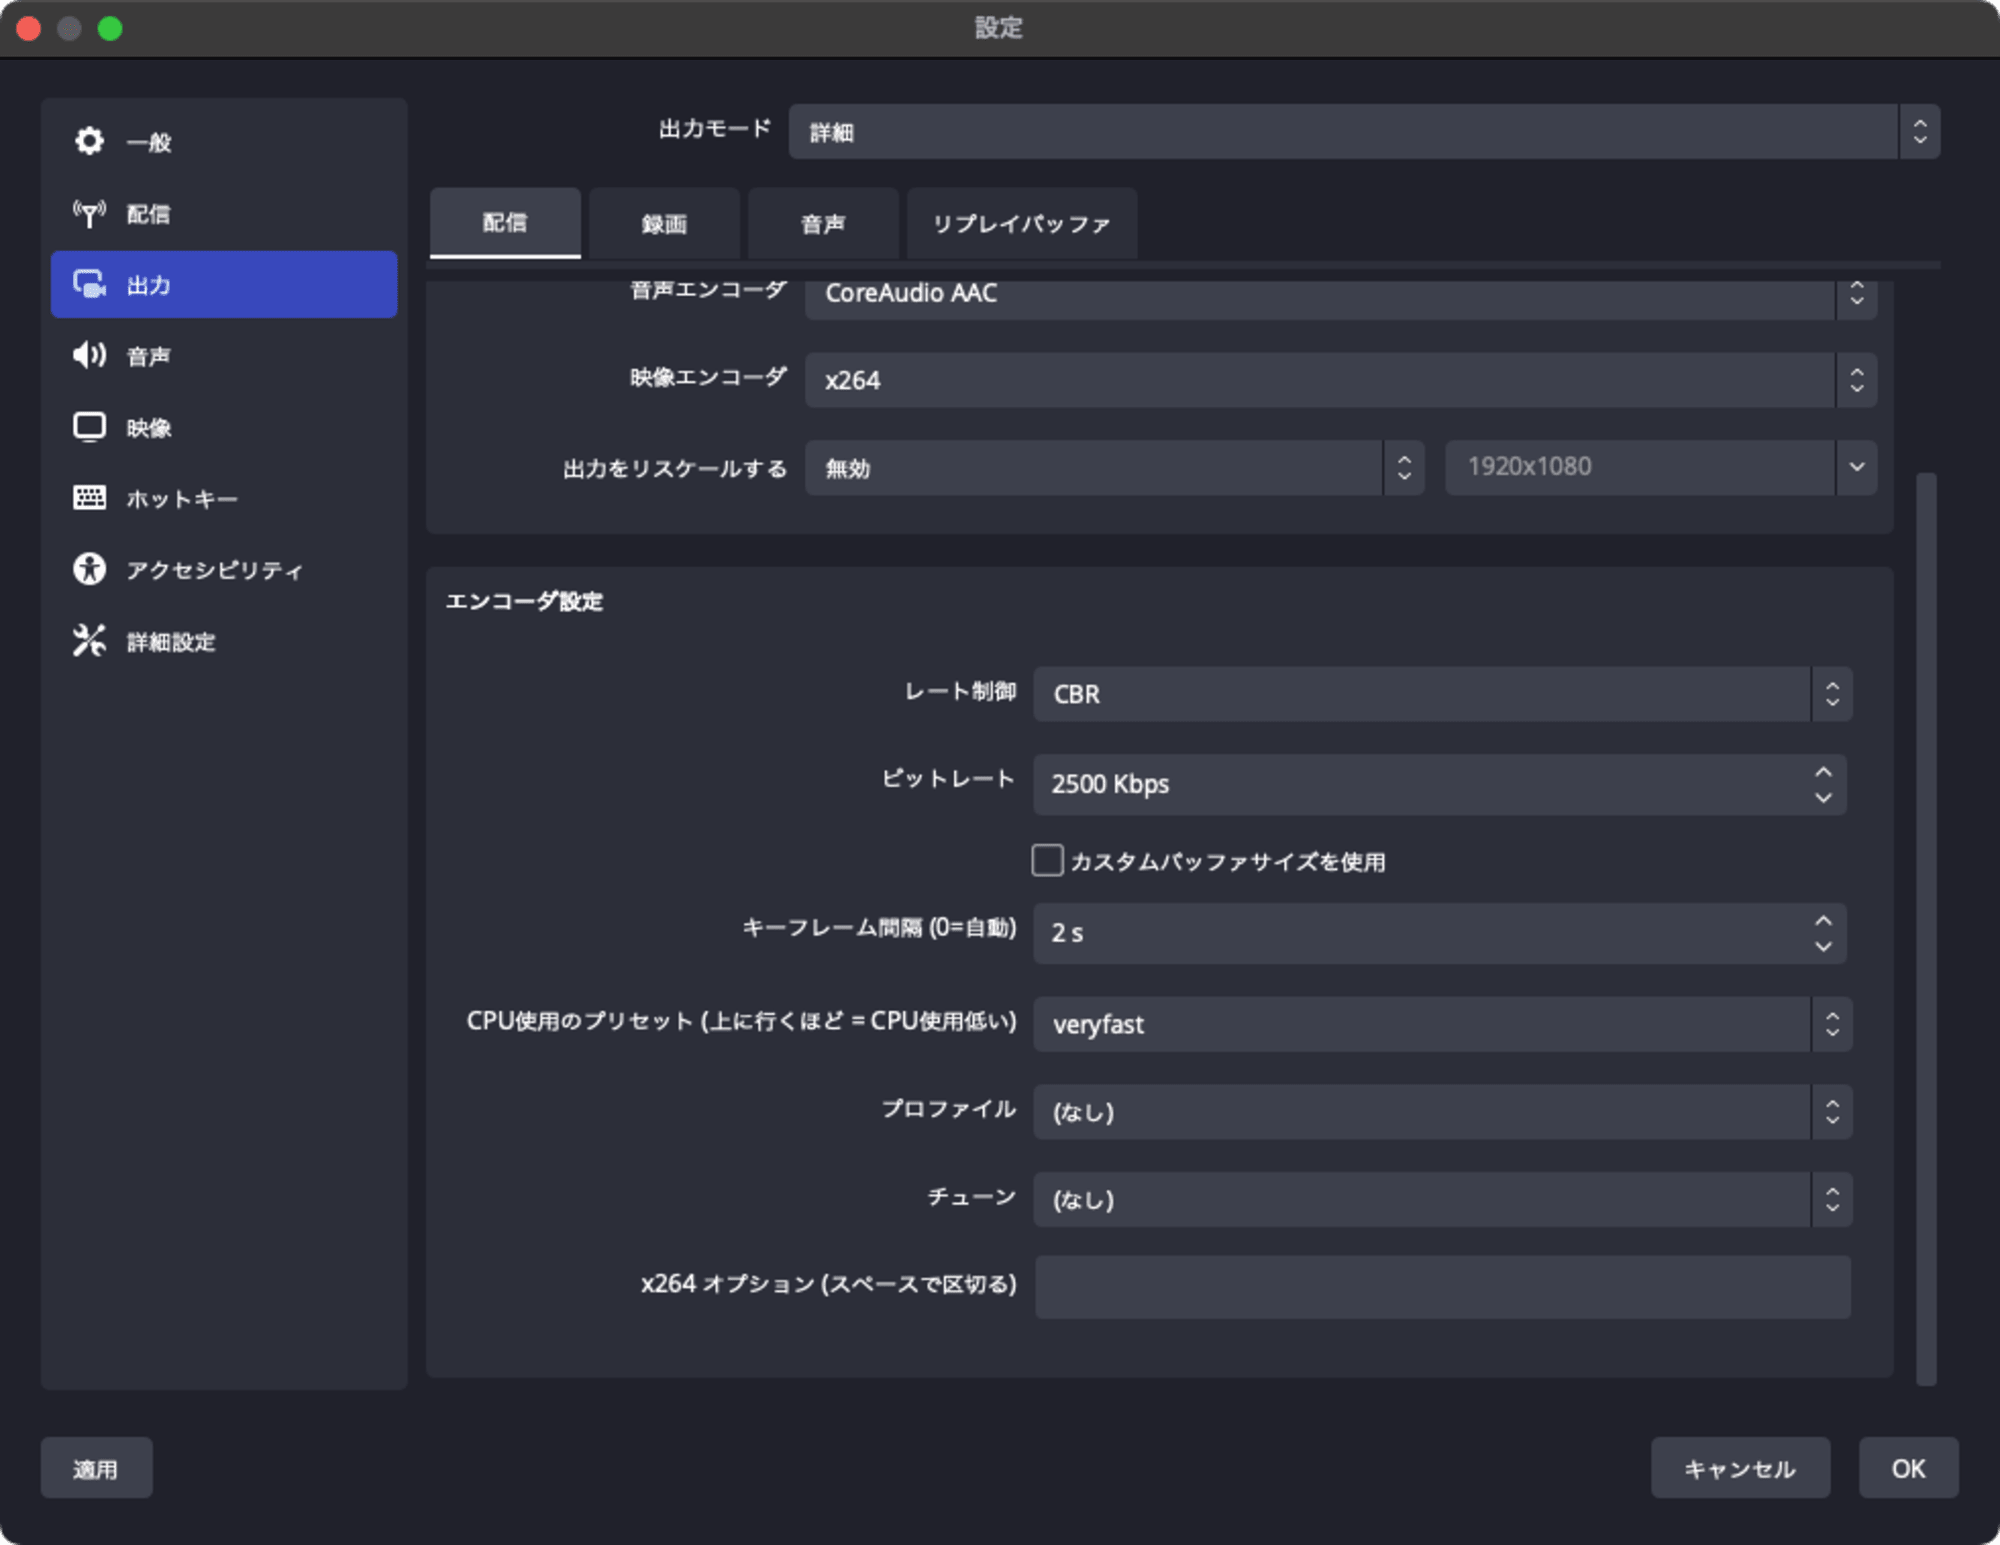Click the tools icon for 詳細設定

click(89, 641)
